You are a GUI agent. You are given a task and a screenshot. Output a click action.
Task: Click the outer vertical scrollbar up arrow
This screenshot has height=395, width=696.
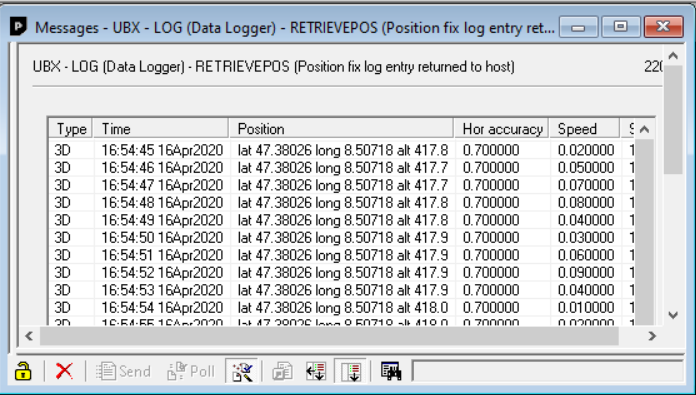[673, 56]
